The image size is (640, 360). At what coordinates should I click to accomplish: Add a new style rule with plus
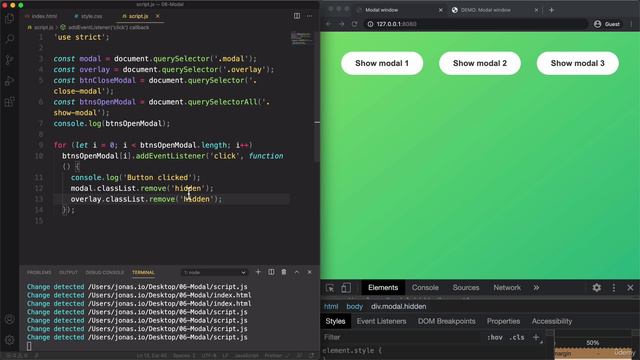click(x=536, y=337)
